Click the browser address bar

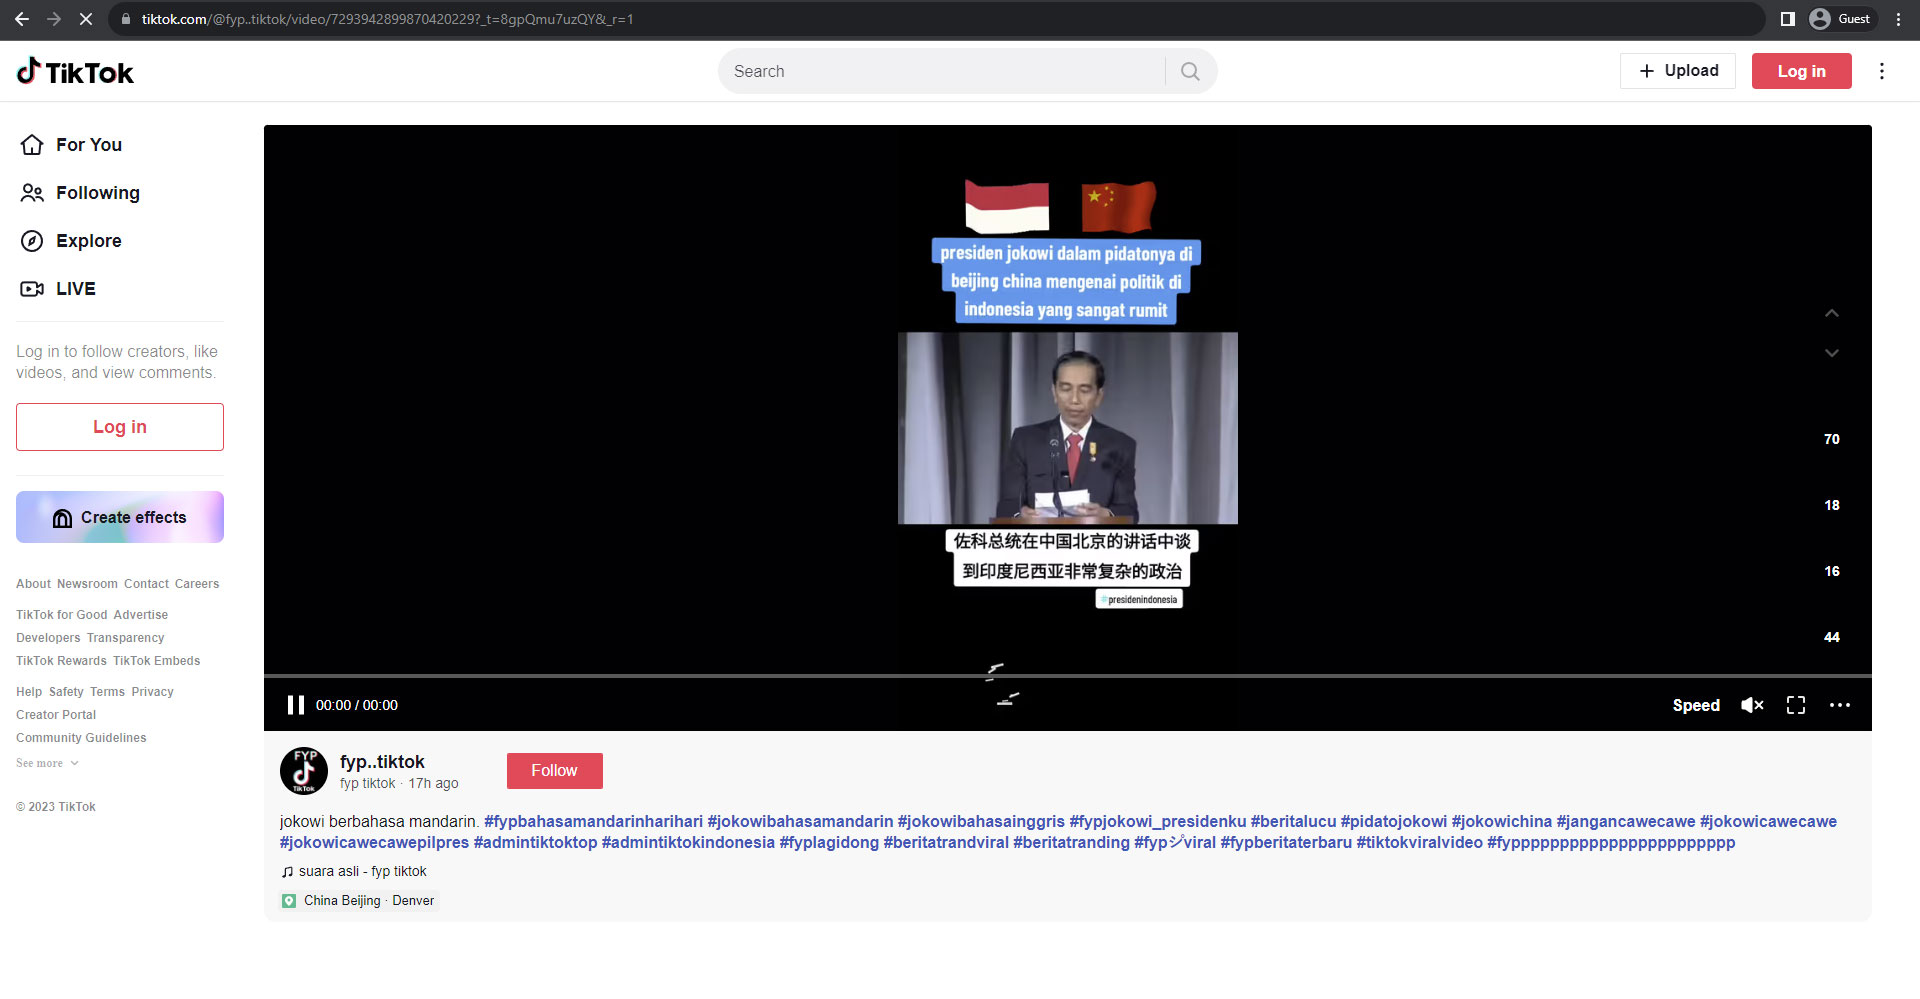[935, 19]
